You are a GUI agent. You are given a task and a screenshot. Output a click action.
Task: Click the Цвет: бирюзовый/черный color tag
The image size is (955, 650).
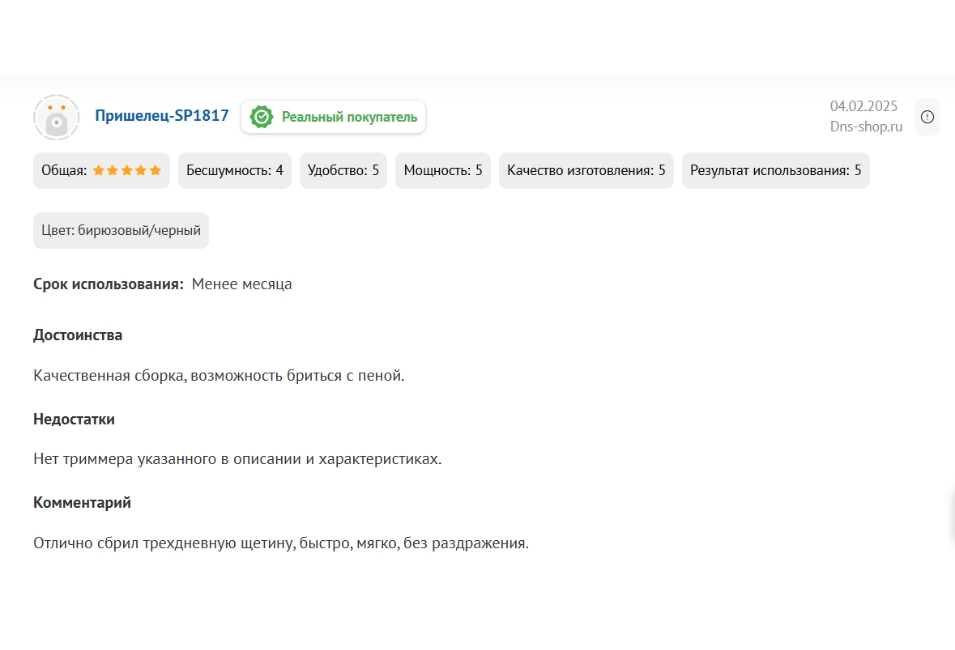tap(121, 231)
